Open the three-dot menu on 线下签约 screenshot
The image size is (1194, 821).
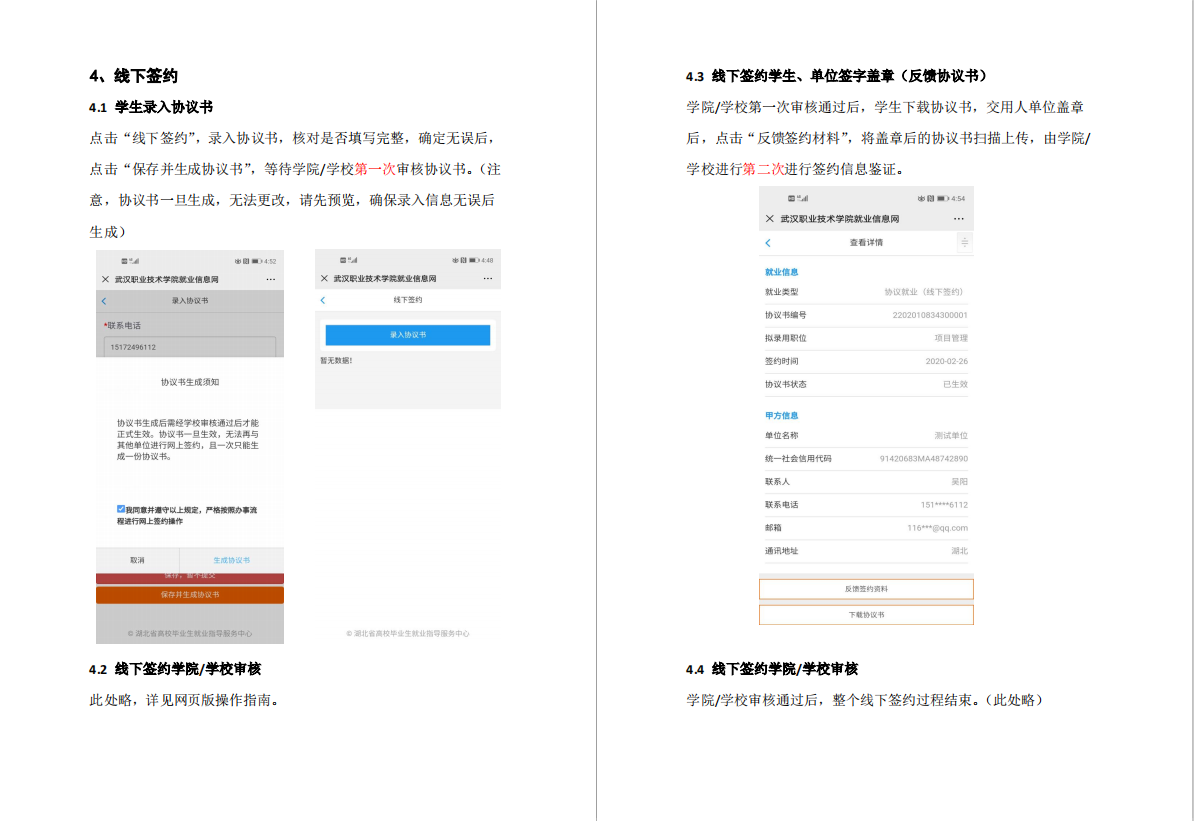tap(488, 279)
